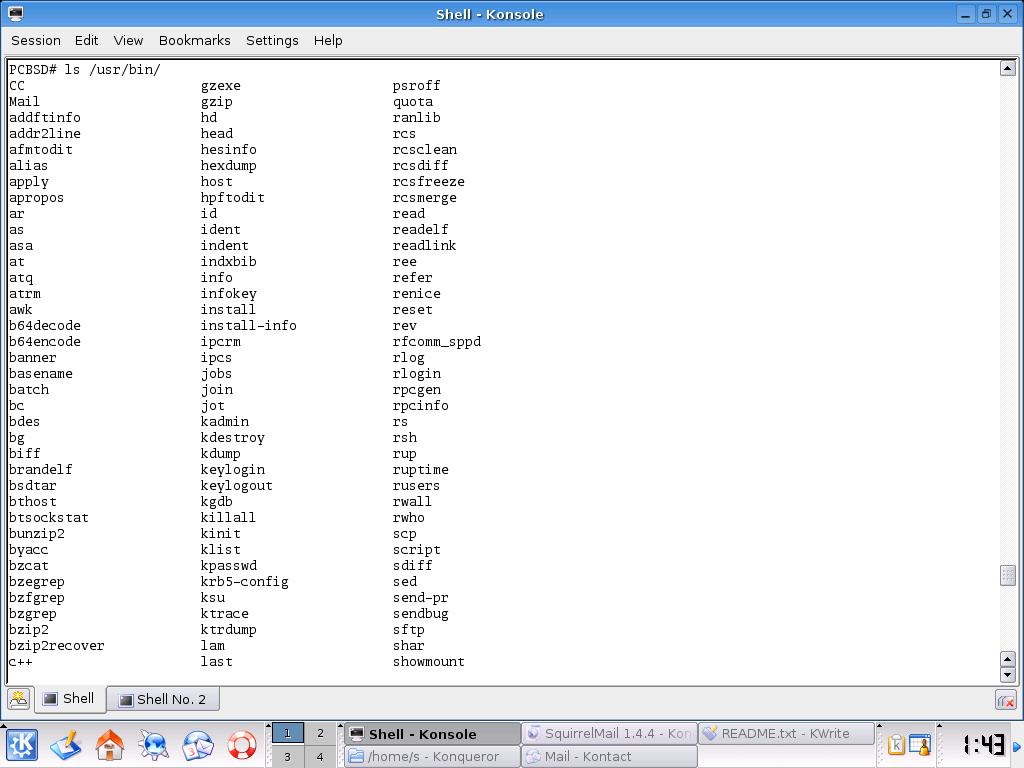Open the Session menu

[x=36, y=40]
